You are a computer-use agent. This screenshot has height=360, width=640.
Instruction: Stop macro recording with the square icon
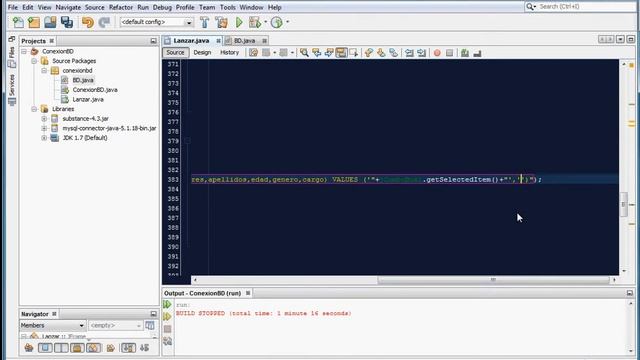(x=449, y=53)
